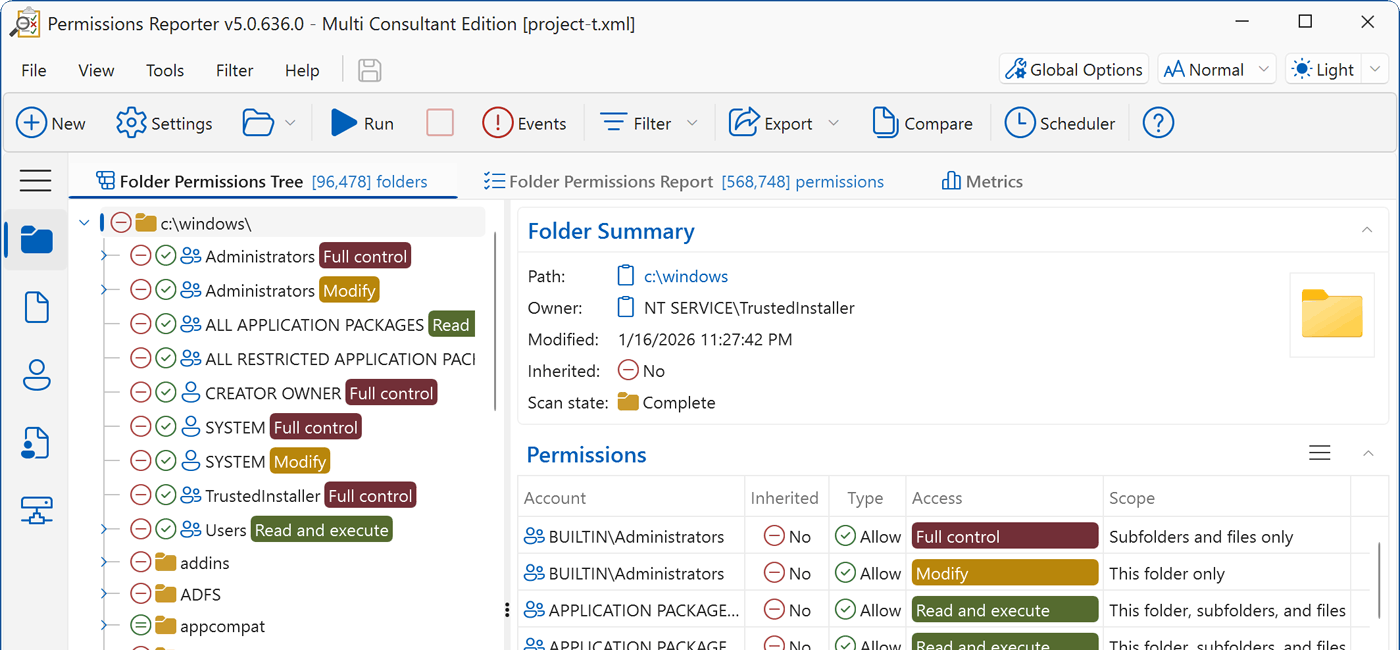Image resolution: width=1400 pixels, height=650 pixels.
Task: Expand the Users Read and execute node
Action: point(104,529)
